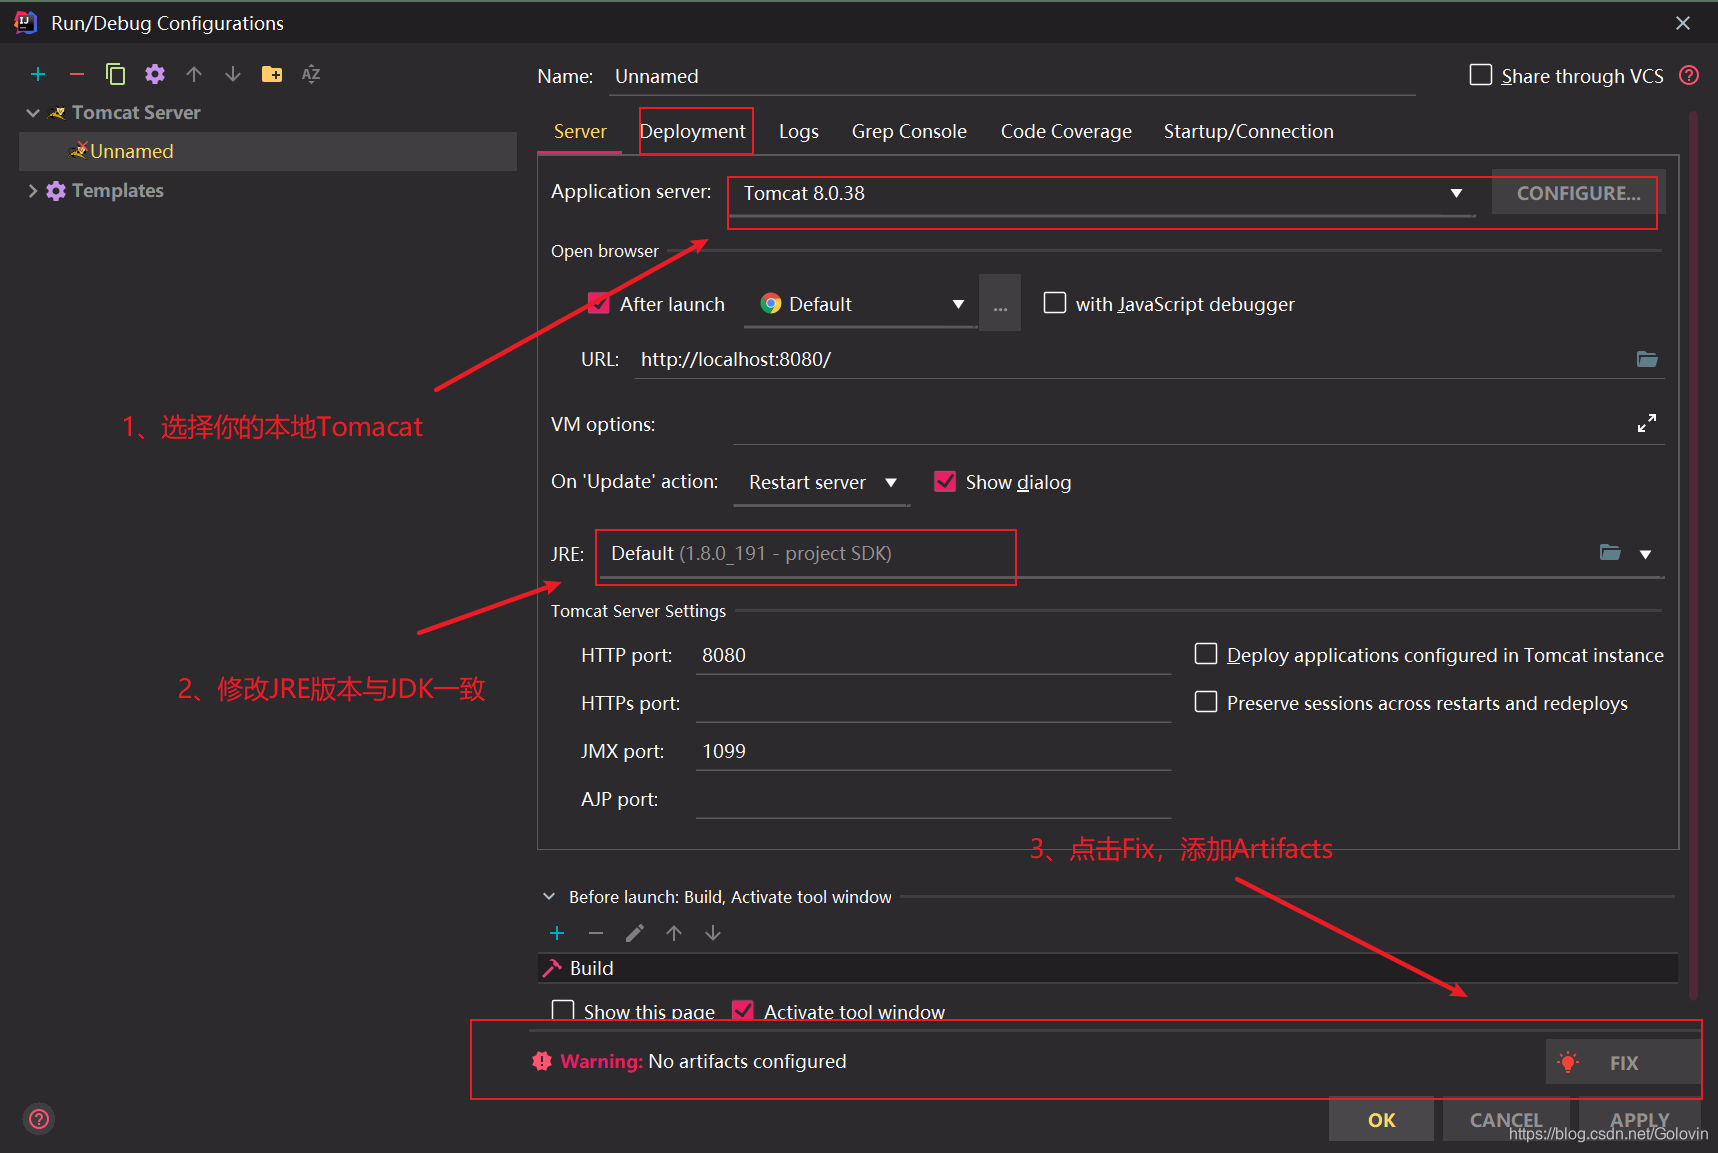Collapse the Tomcat Server tree node
The width and height of the screenshot is (1718, 1153).
click(33, 113)
